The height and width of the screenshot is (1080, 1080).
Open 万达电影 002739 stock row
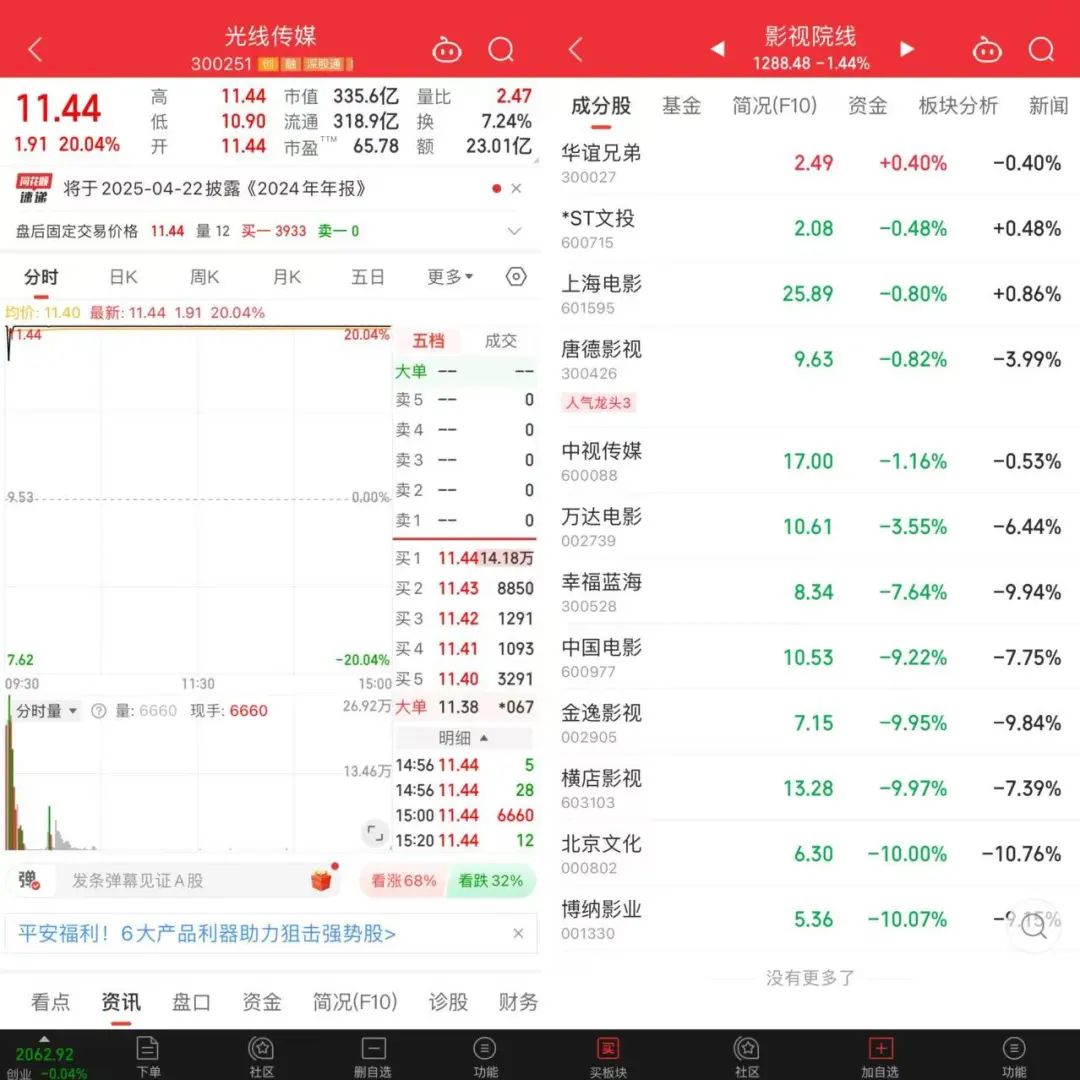click(811, 527)
